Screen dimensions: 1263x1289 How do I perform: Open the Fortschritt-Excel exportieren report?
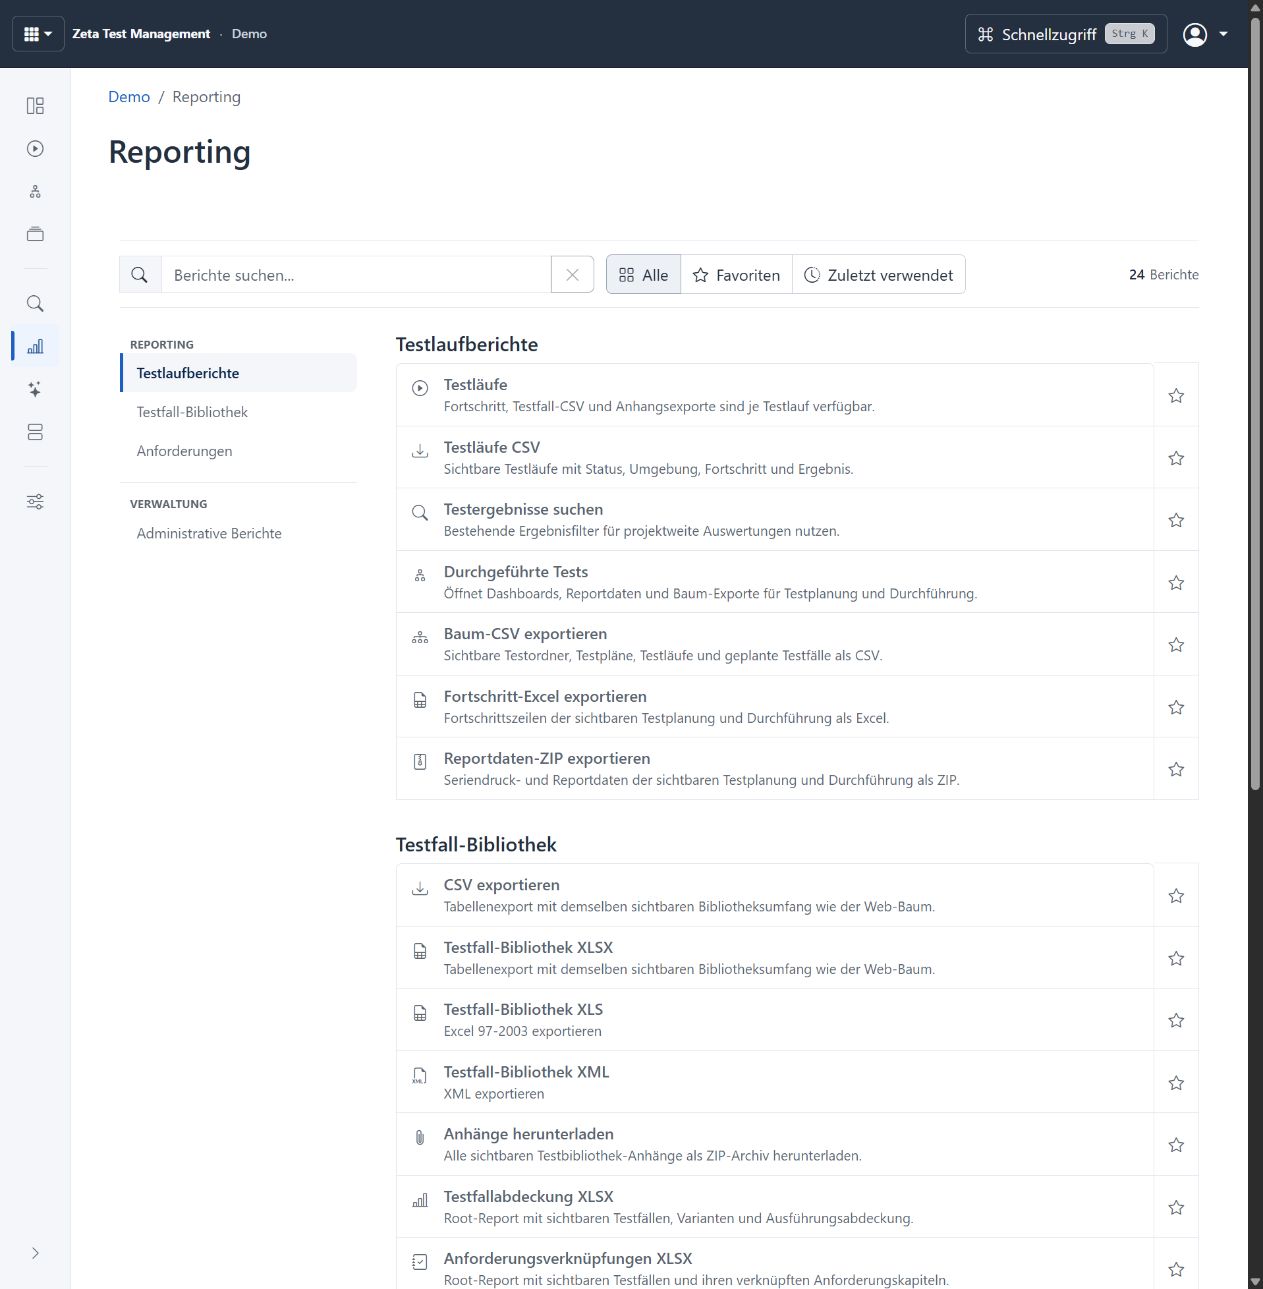click(775, 707)
